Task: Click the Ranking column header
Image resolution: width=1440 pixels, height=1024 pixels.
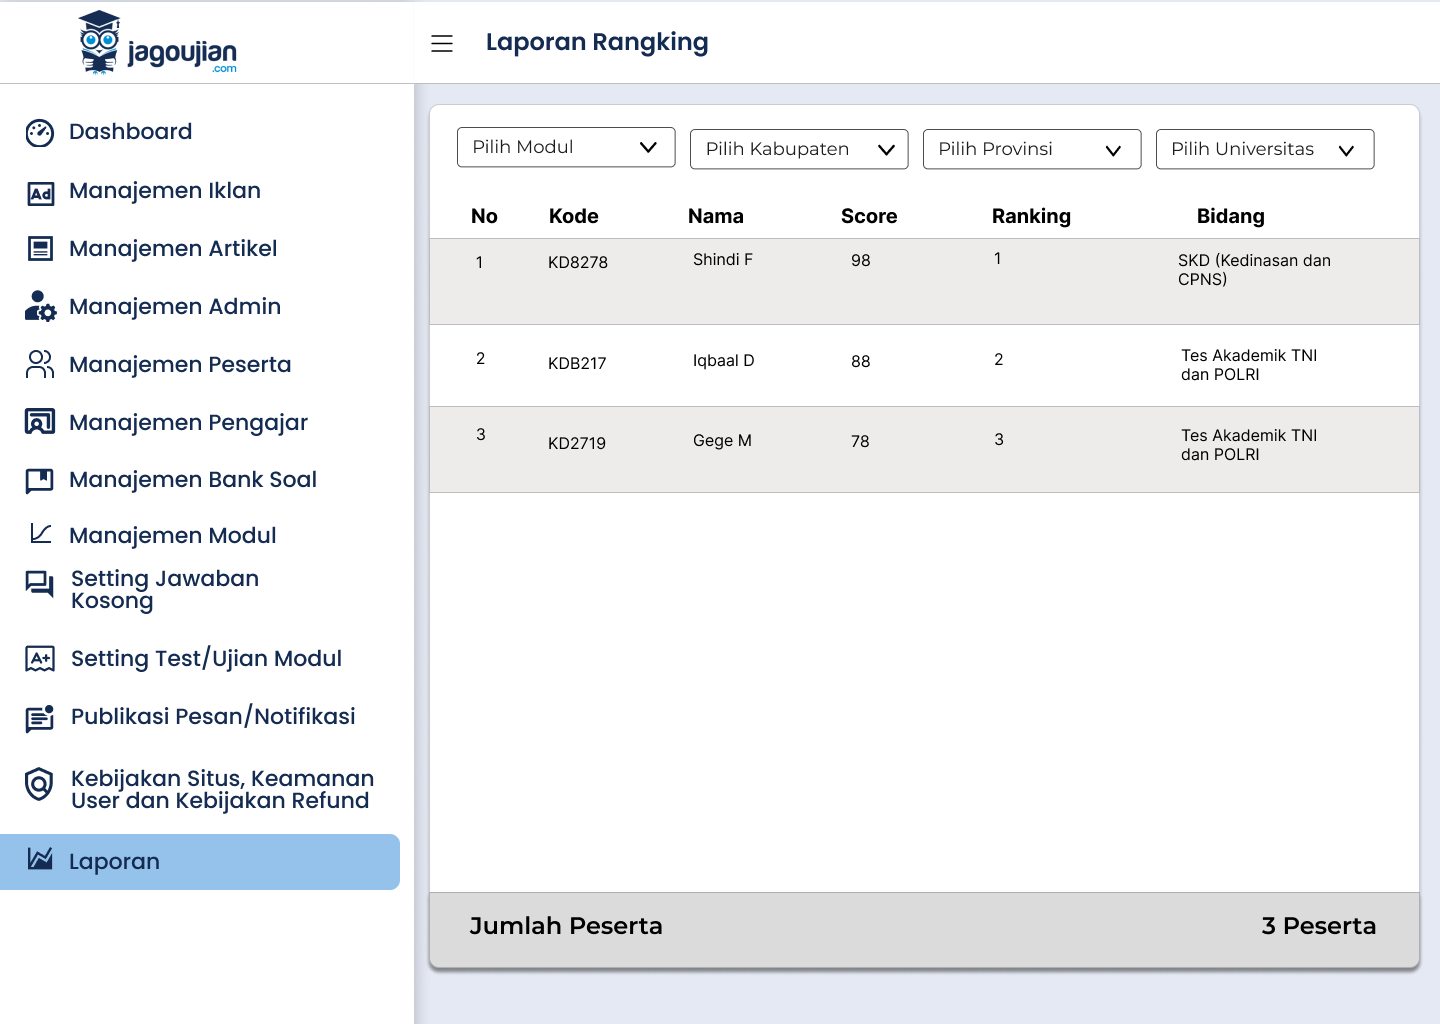Action: point(1031,216)
